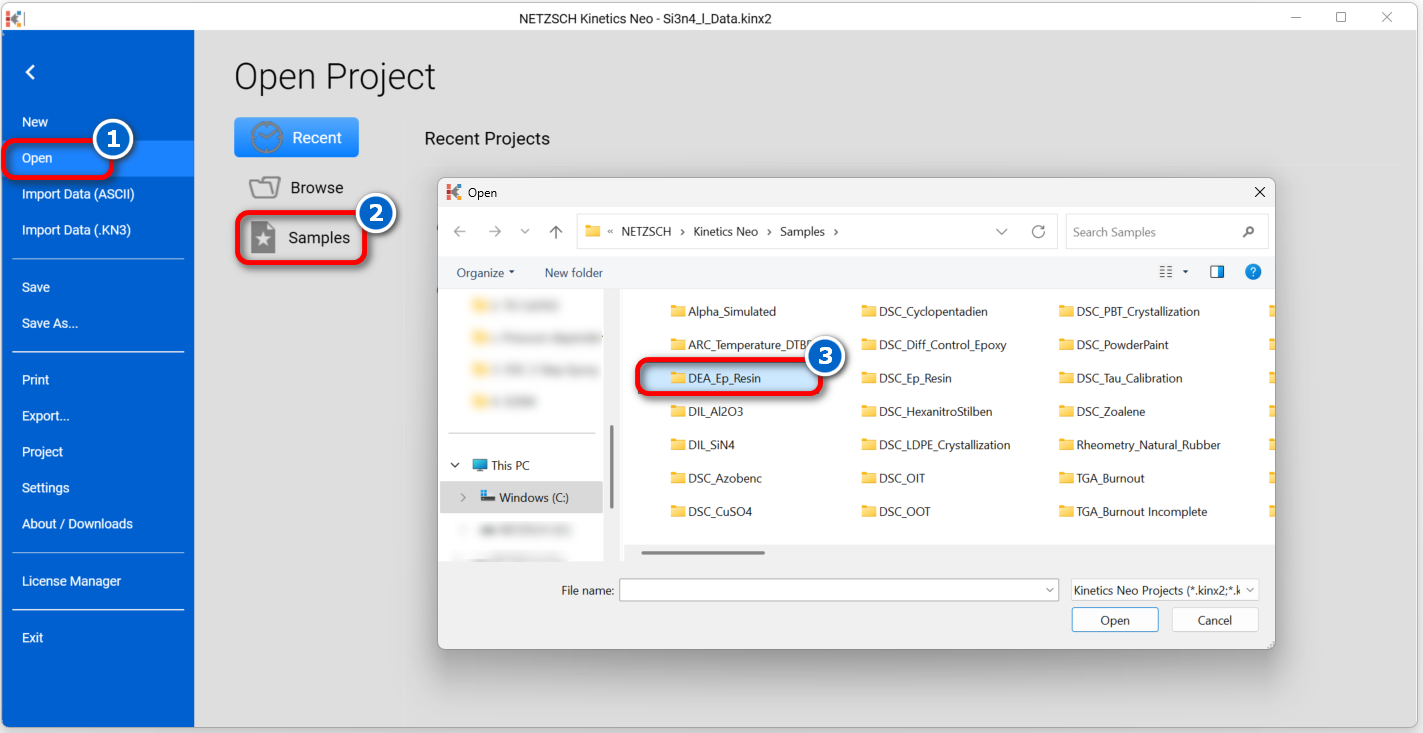This screenshot has height=733, width=1423.
Task: Open the Organize dropdown menu
Action: tap(485, 273)
